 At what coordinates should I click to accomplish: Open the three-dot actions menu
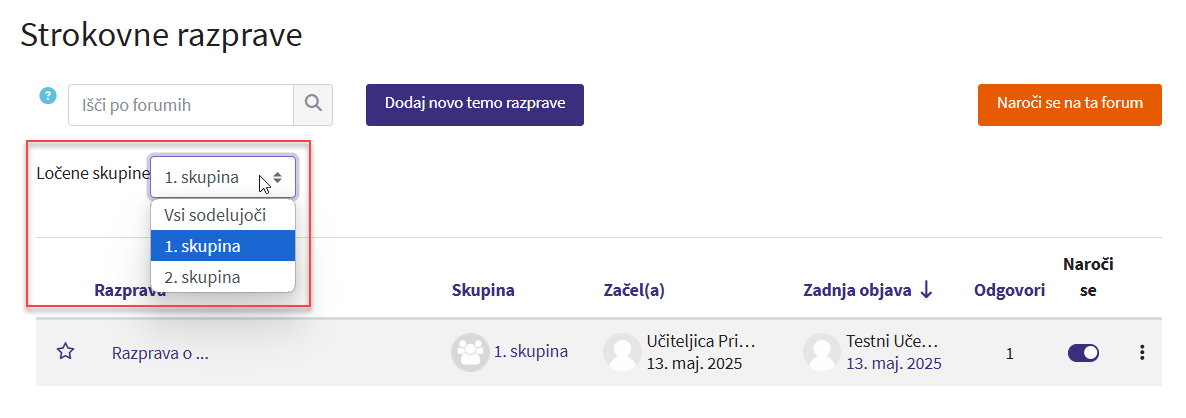[1142, 352]
